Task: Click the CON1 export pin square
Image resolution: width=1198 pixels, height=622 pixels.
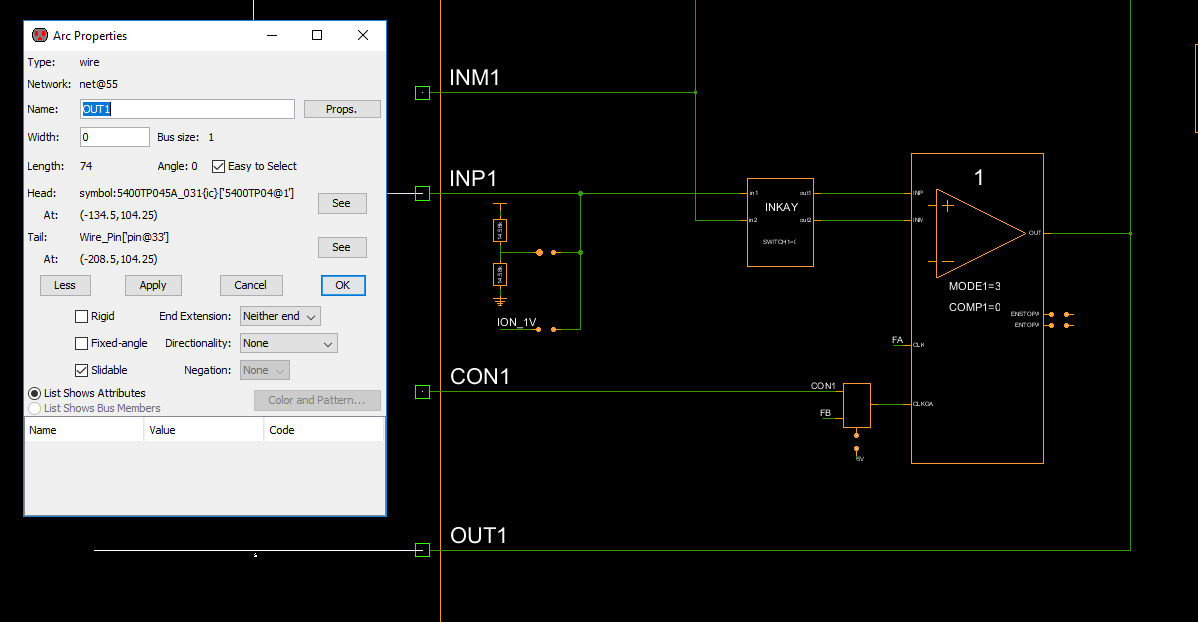Action: (x=423, y=392)
